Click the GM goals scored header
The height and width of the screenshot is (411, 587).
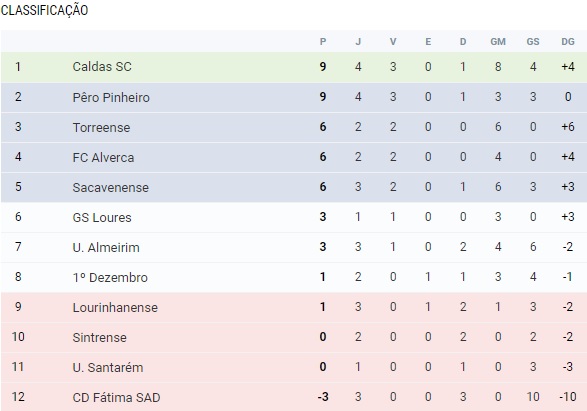tap(498, 42)
